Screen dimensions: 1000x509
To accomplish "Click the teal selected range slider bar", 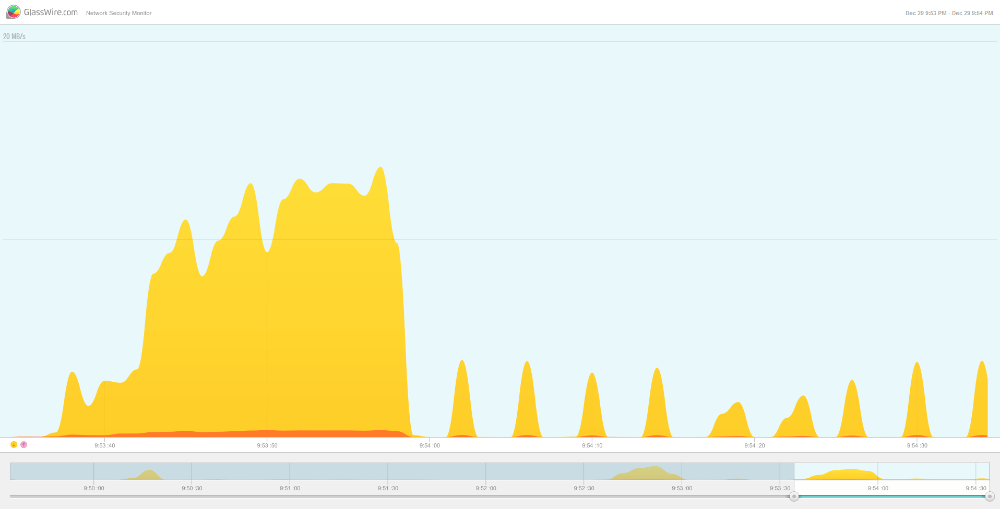I will [x=892, y=496].
